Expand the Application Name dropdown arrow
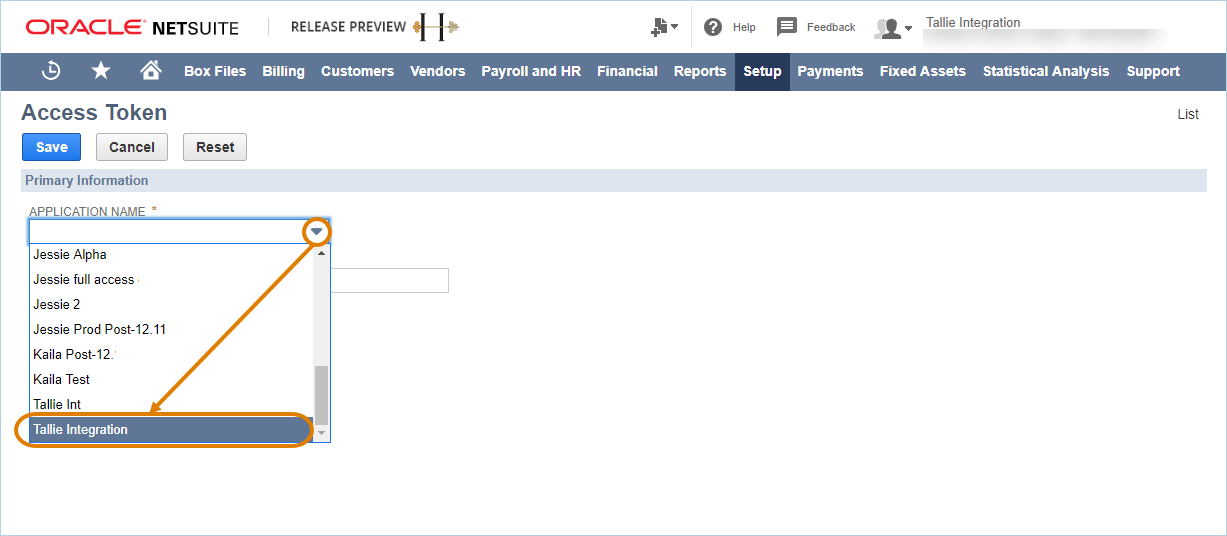 (x=317, y=232)
